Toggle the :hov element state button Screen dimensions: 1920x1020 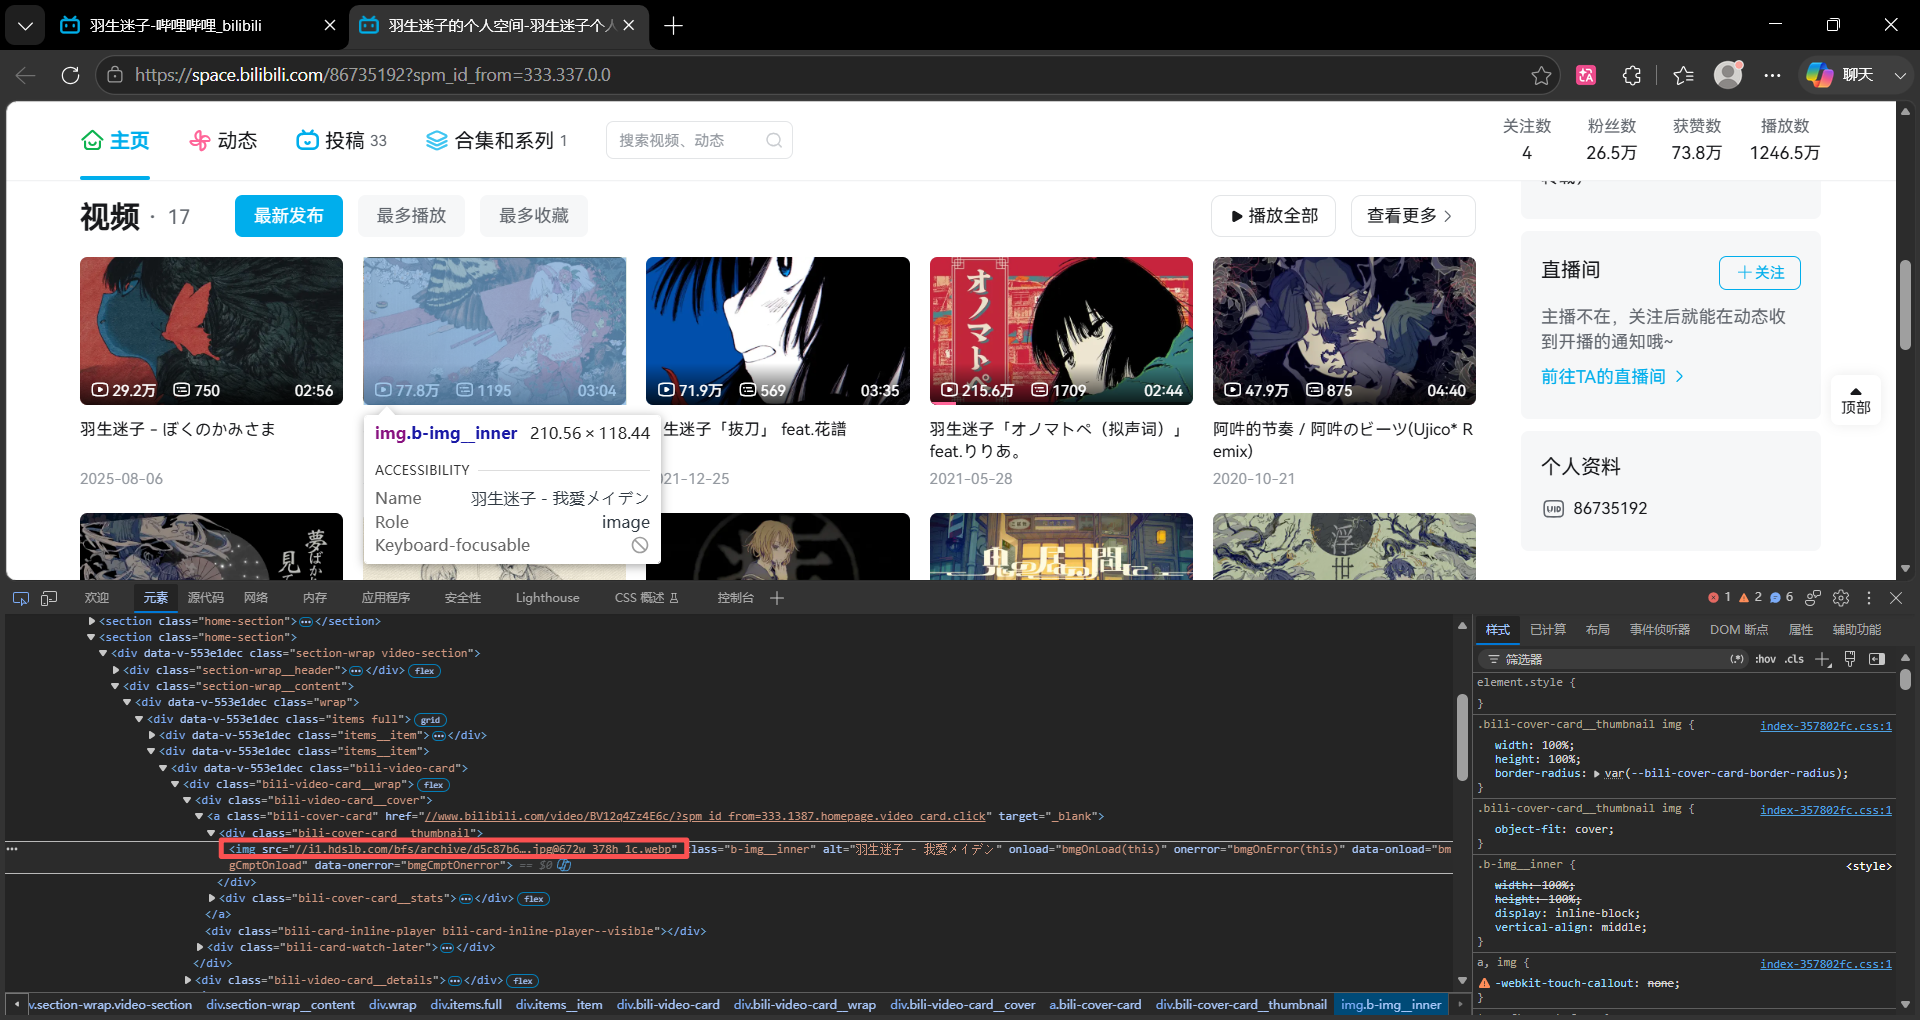[x=1766, y=659]
